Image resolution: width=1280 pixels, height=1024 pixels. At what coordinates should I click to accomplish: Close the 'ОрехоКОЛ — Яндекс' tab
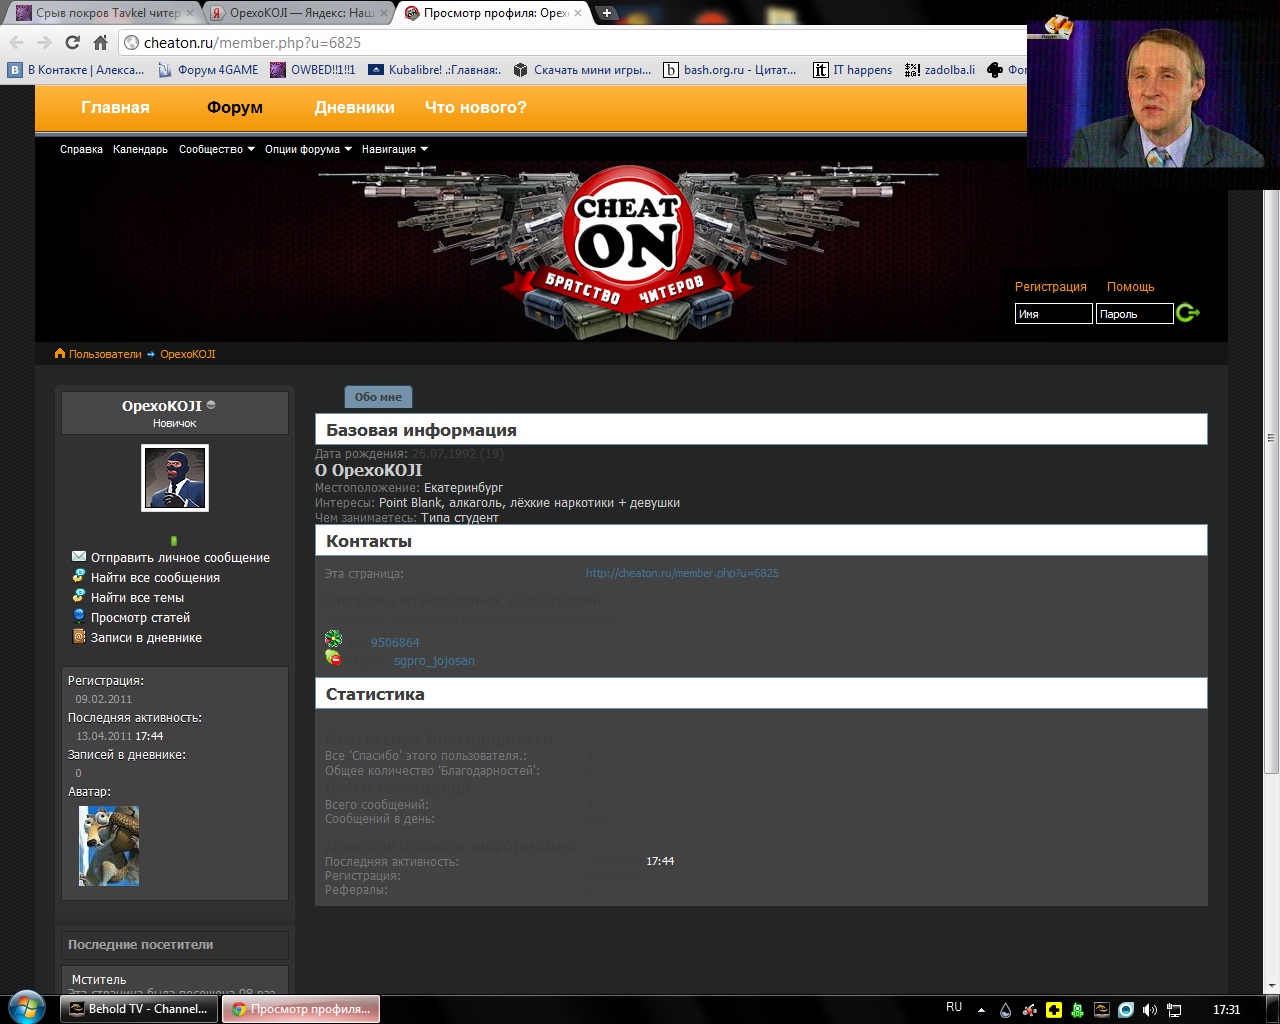click(x=384, y=13)
